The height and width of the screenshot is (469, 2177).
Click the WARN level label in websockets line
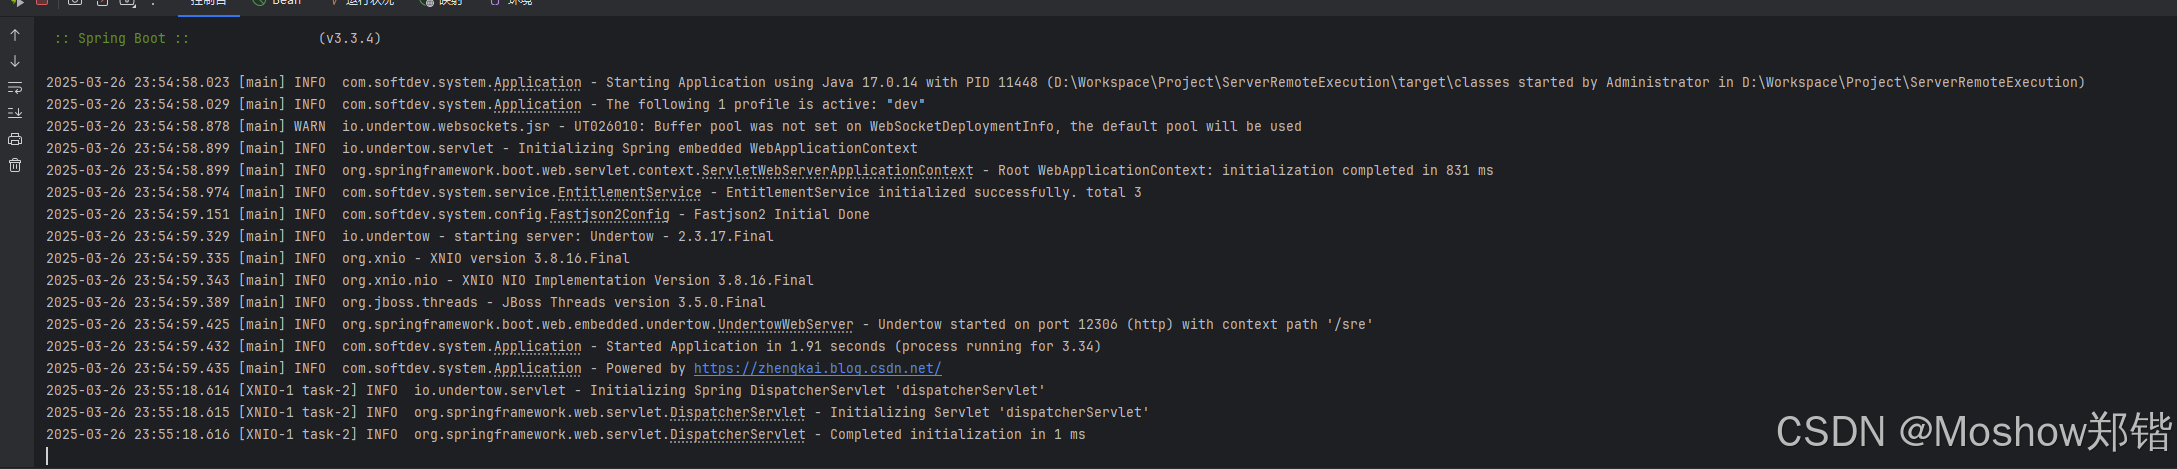point(310,127)
